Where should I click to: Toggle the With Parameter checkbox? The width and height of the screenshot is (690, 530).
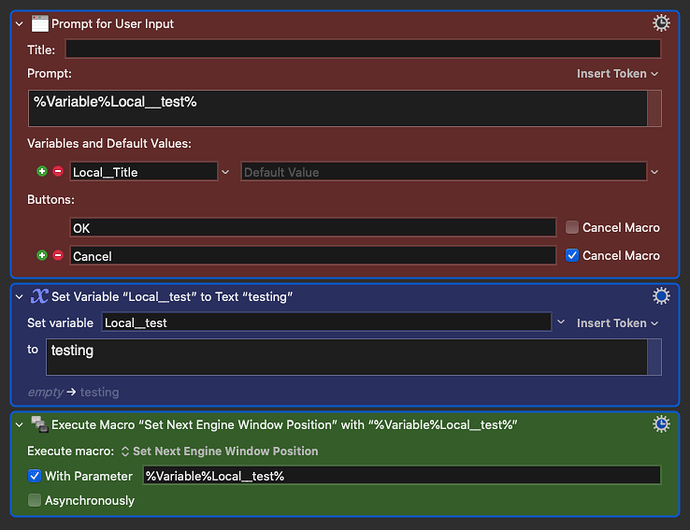coord(35,476)
